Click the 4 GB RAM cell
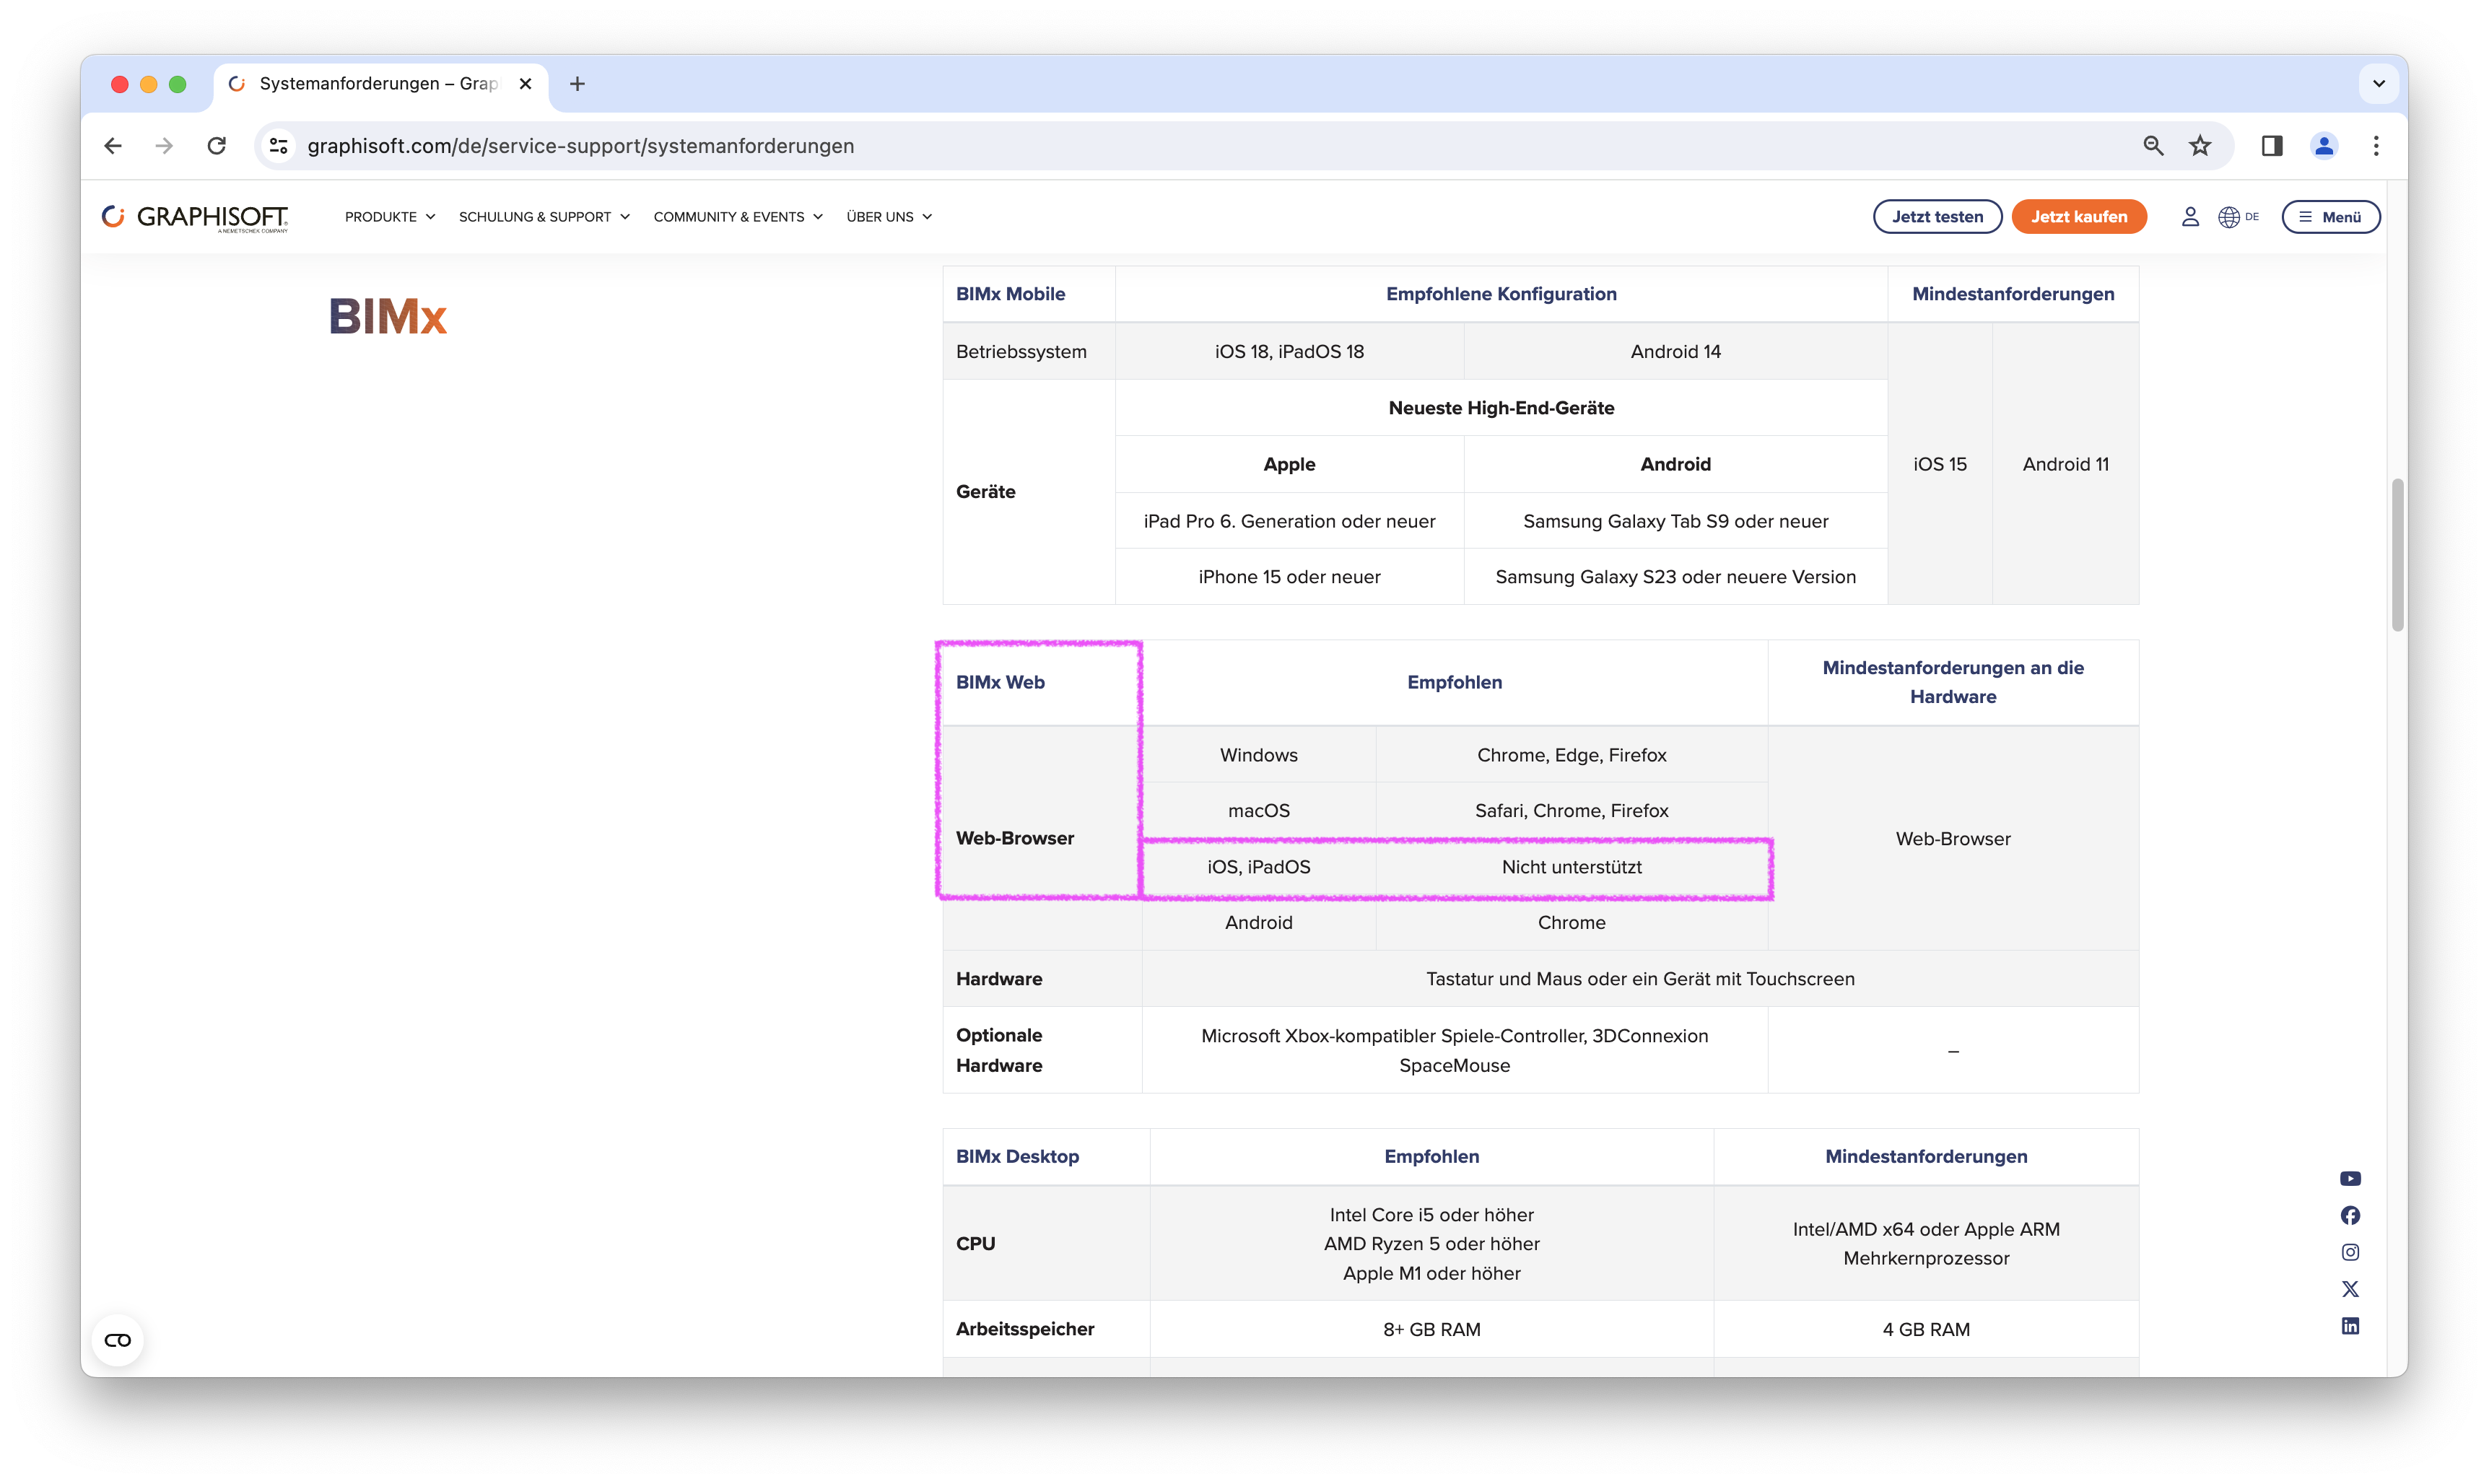2489x1484 pixels. [1926, 1329]
